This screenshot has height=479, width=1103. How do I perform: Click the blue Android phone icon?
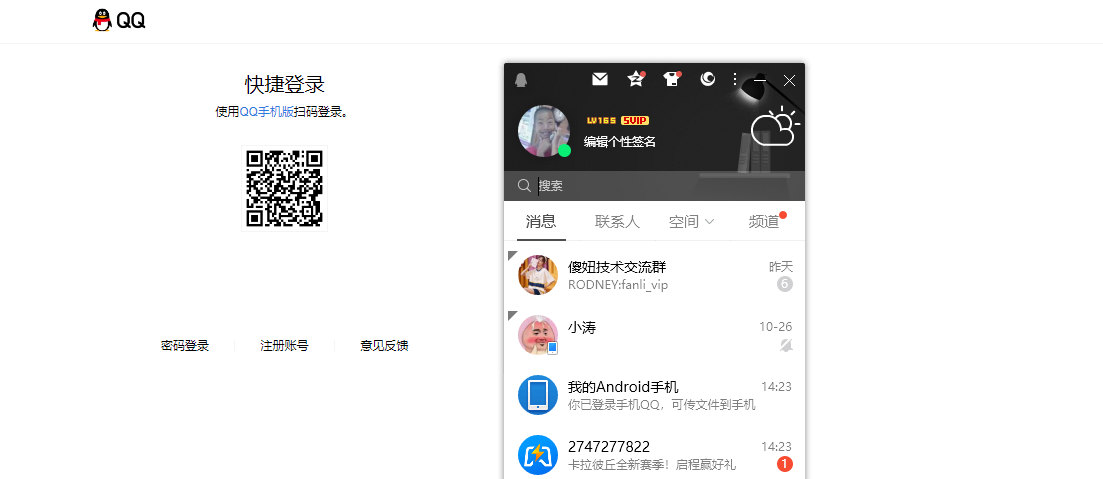point(538,395)
